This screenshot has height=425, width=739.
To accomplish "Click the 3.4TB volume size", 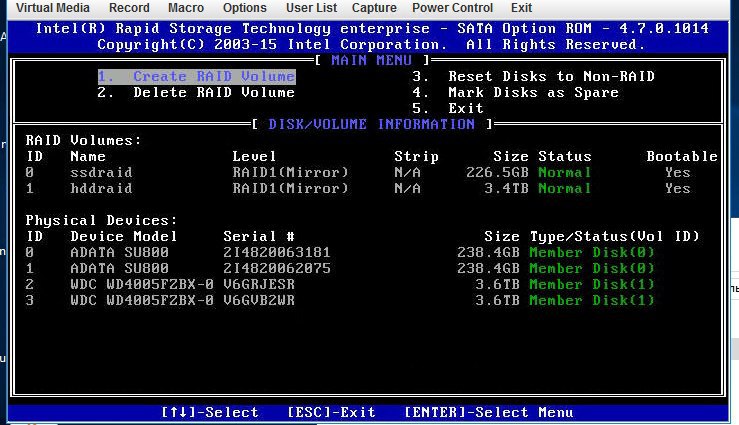I will pyautogui.click(x=506, y=188).
